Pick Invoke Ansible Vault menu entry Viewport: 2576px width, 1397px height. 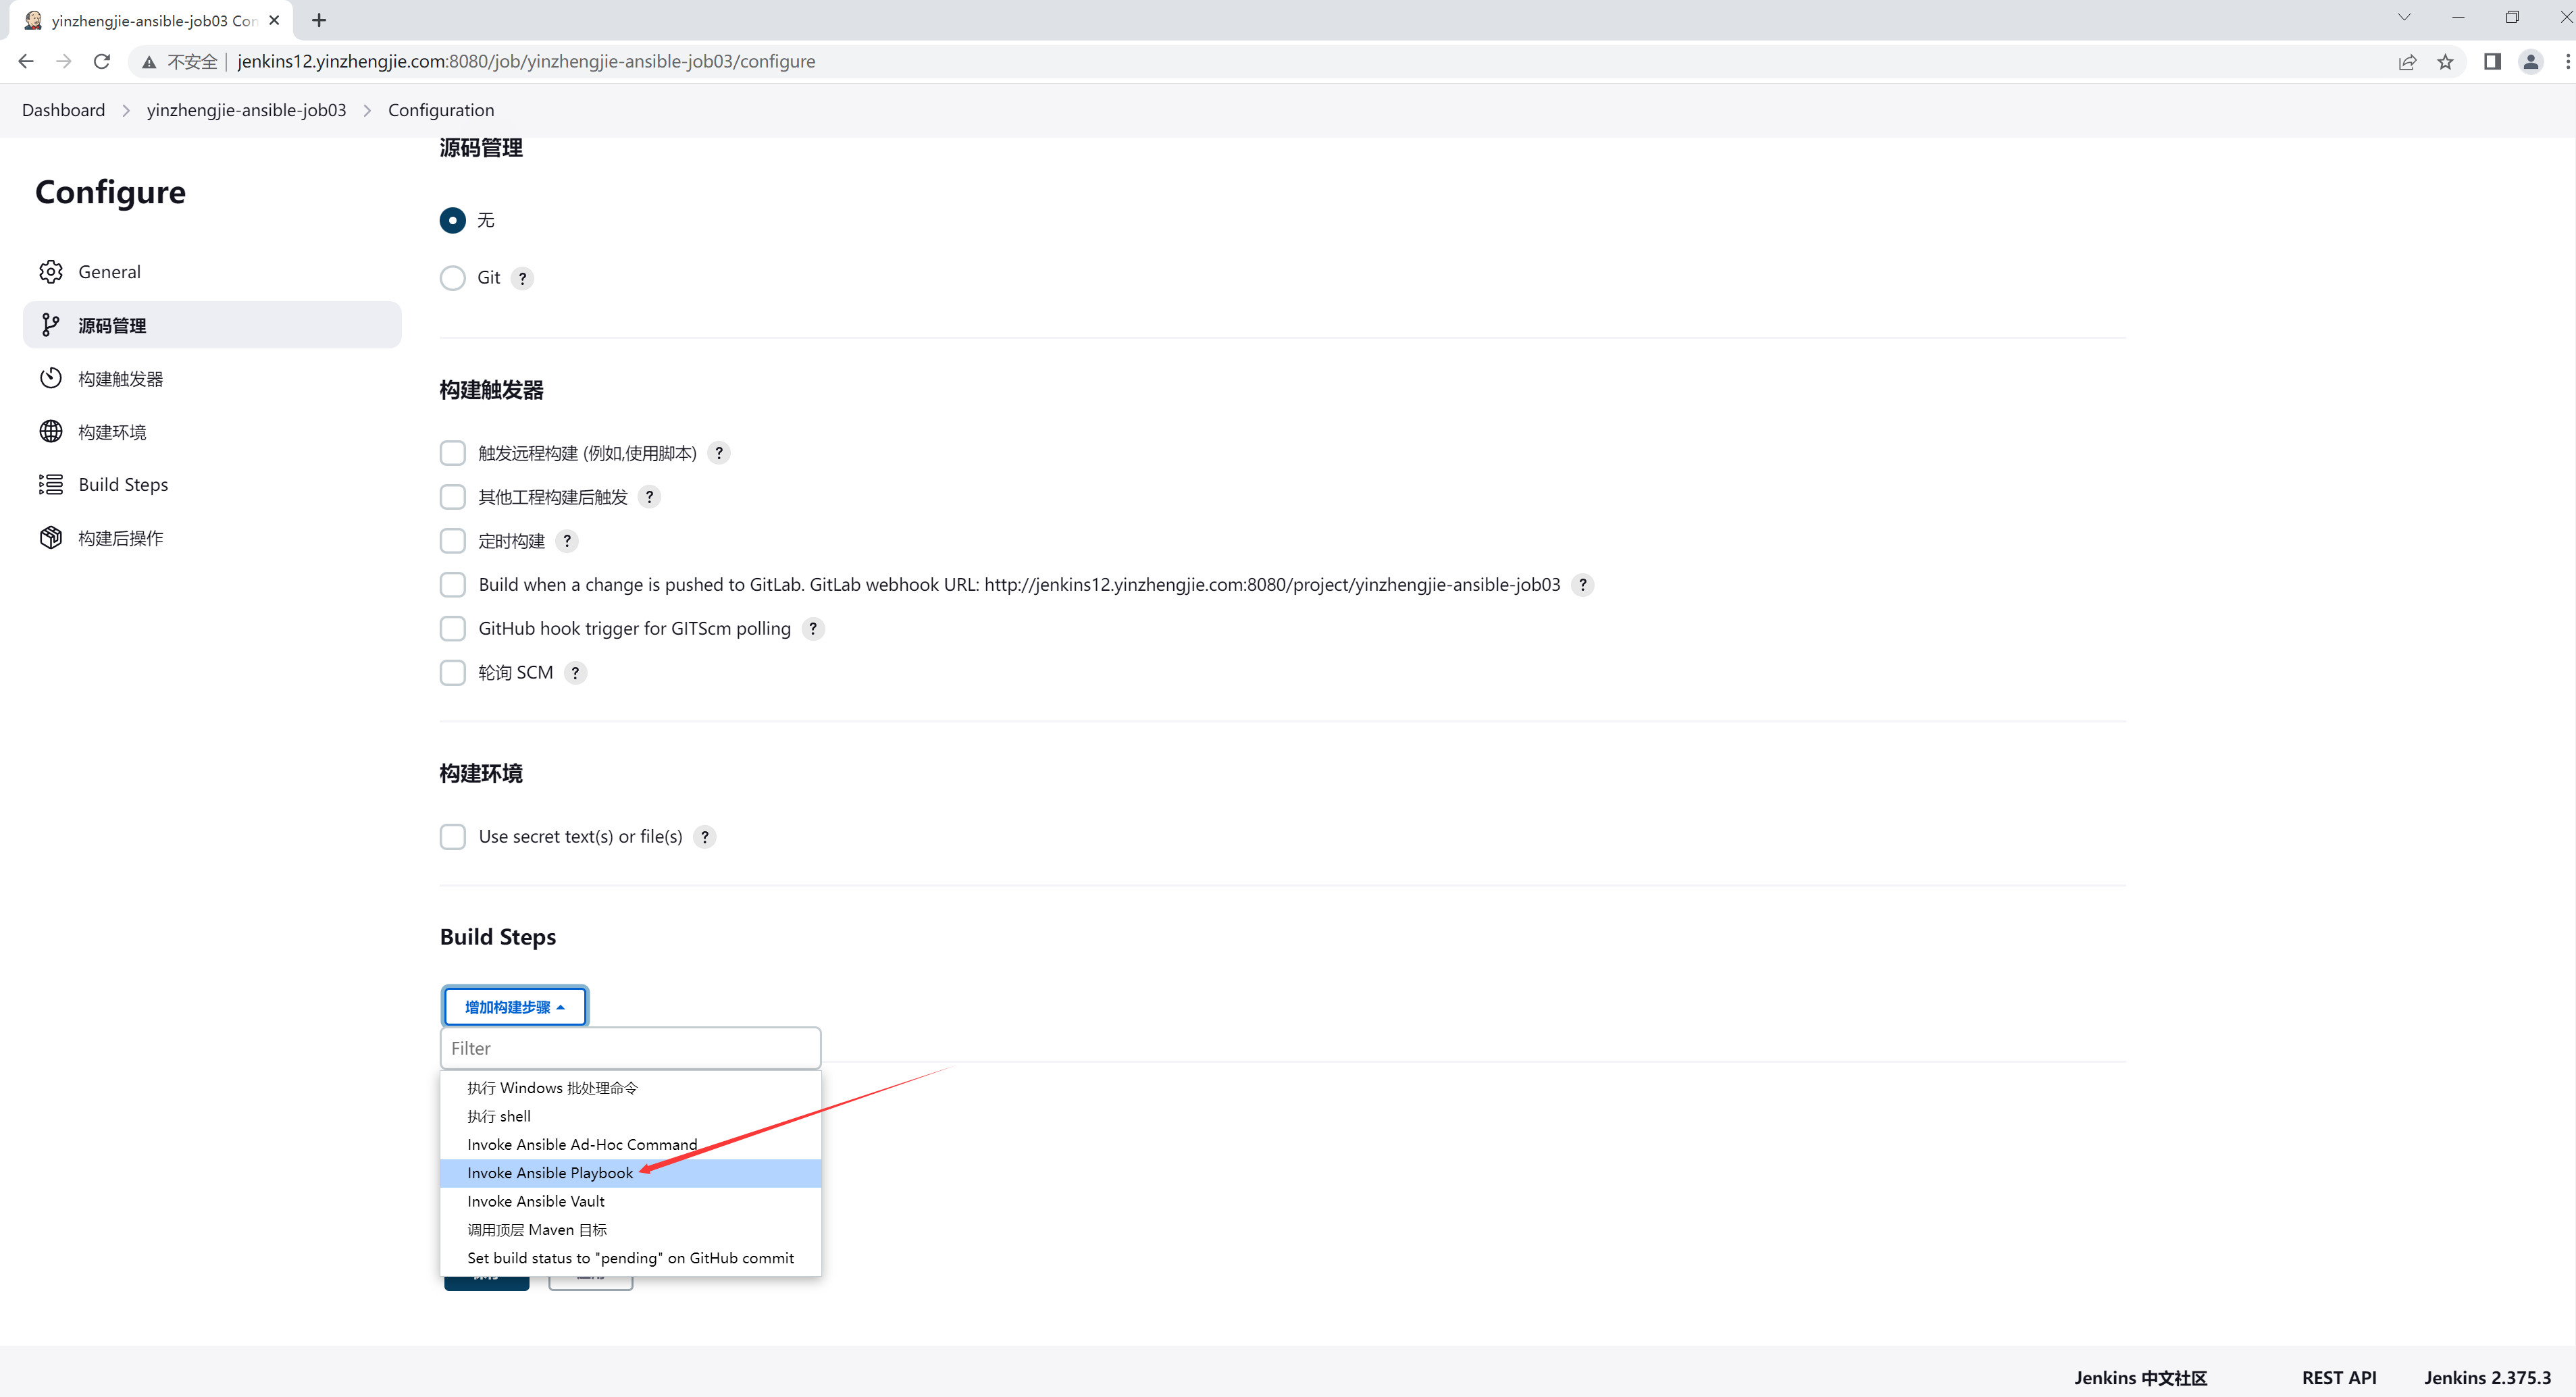pyautogui.click(x=536, y=1201)
